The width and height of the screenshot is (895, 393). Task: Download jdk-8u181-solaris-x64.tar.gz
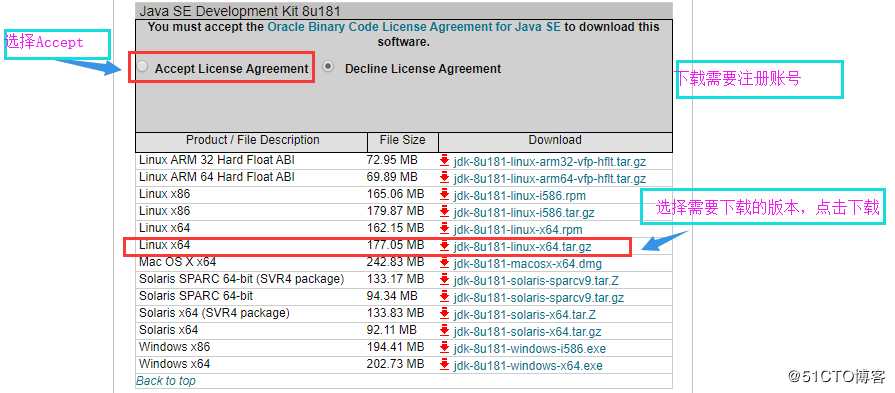[527, 332]
